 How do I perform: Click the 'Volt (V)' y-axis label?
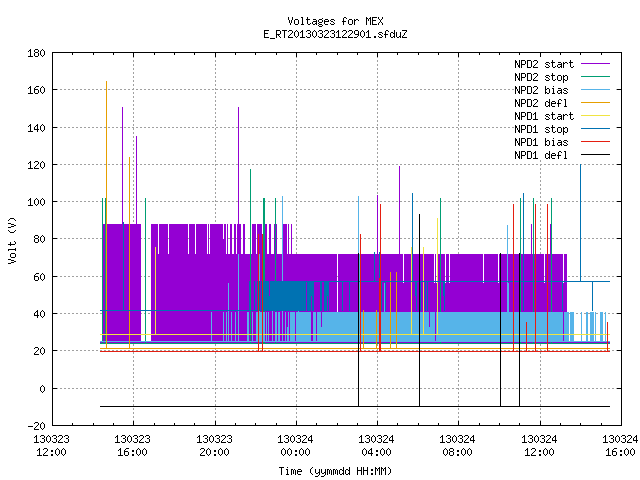[x=12, y=240]
